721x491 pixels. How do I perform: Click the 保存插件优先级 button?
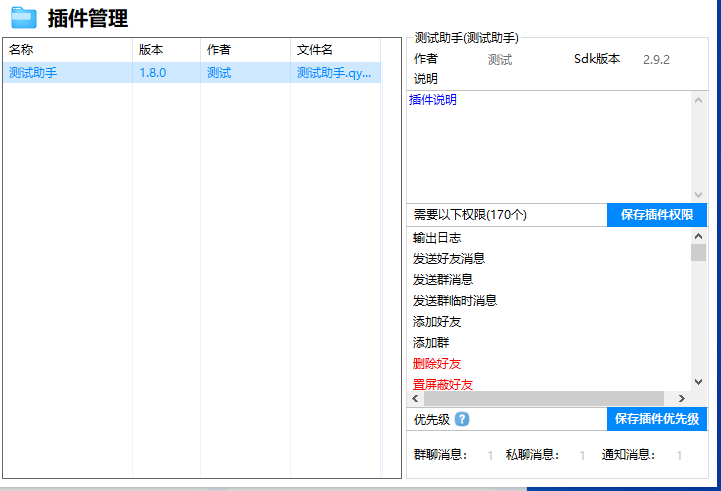coord(657,419)
